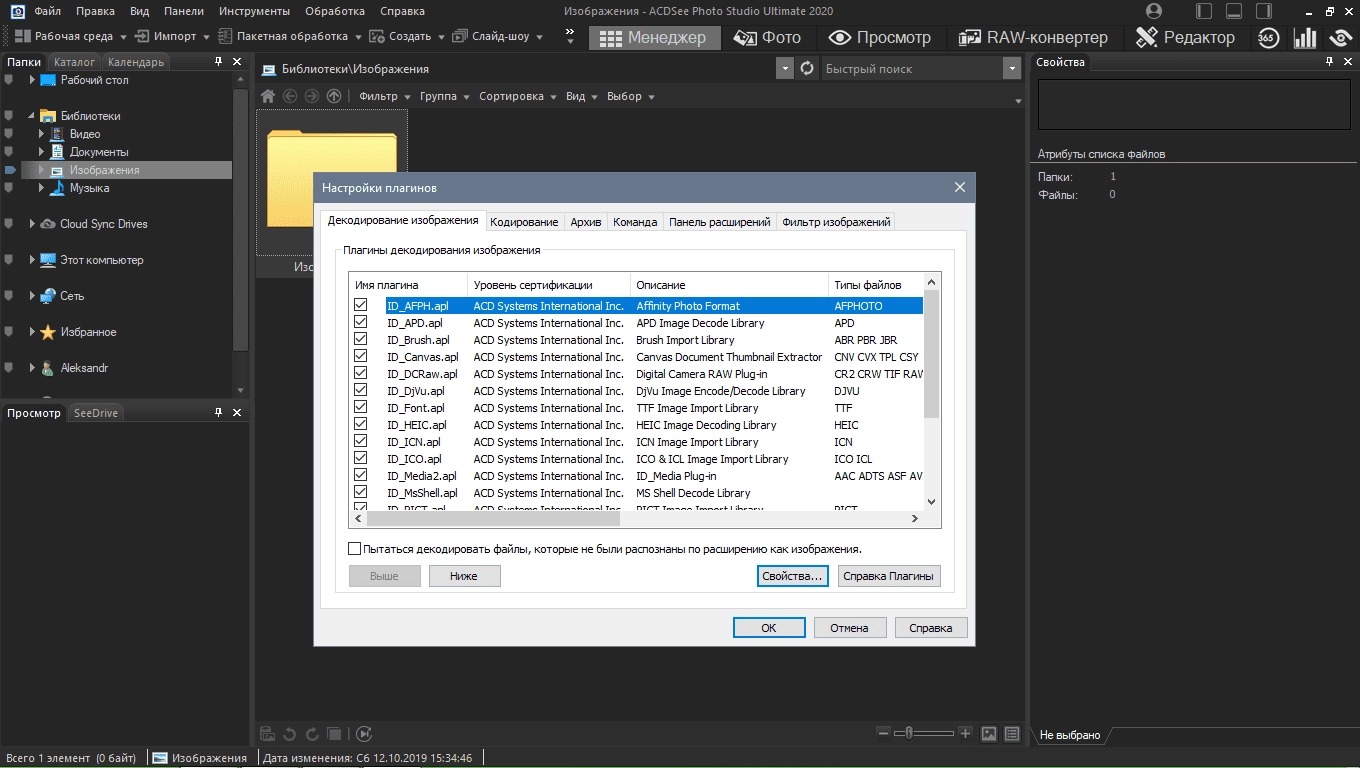Uncheck the ID_Brush.apl plugin checkbox
The image size is (1360, 768).
[x=361, y=339]
